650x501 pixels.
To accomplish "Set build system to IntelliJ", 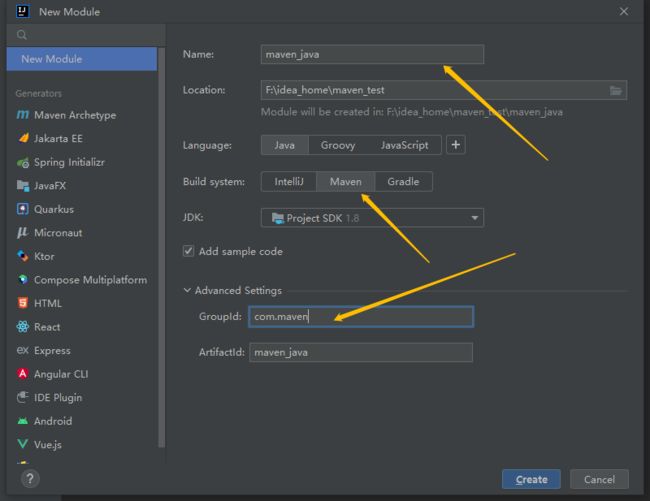I will pos(289,182).
